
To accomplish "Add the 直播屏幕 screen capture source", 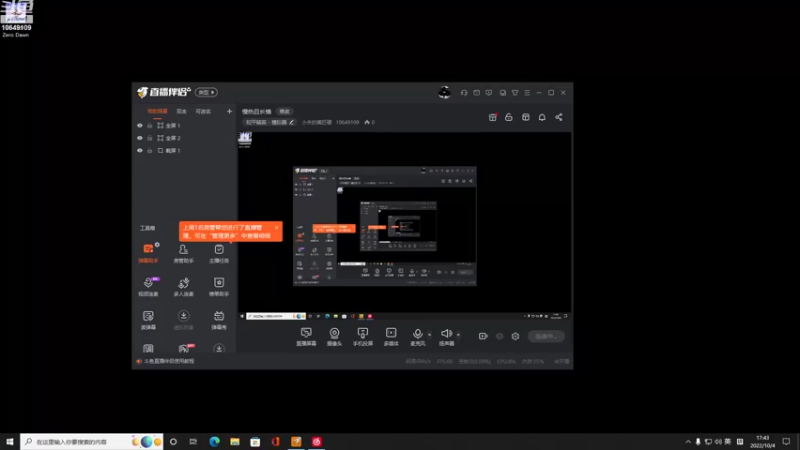I will point(306,337).
